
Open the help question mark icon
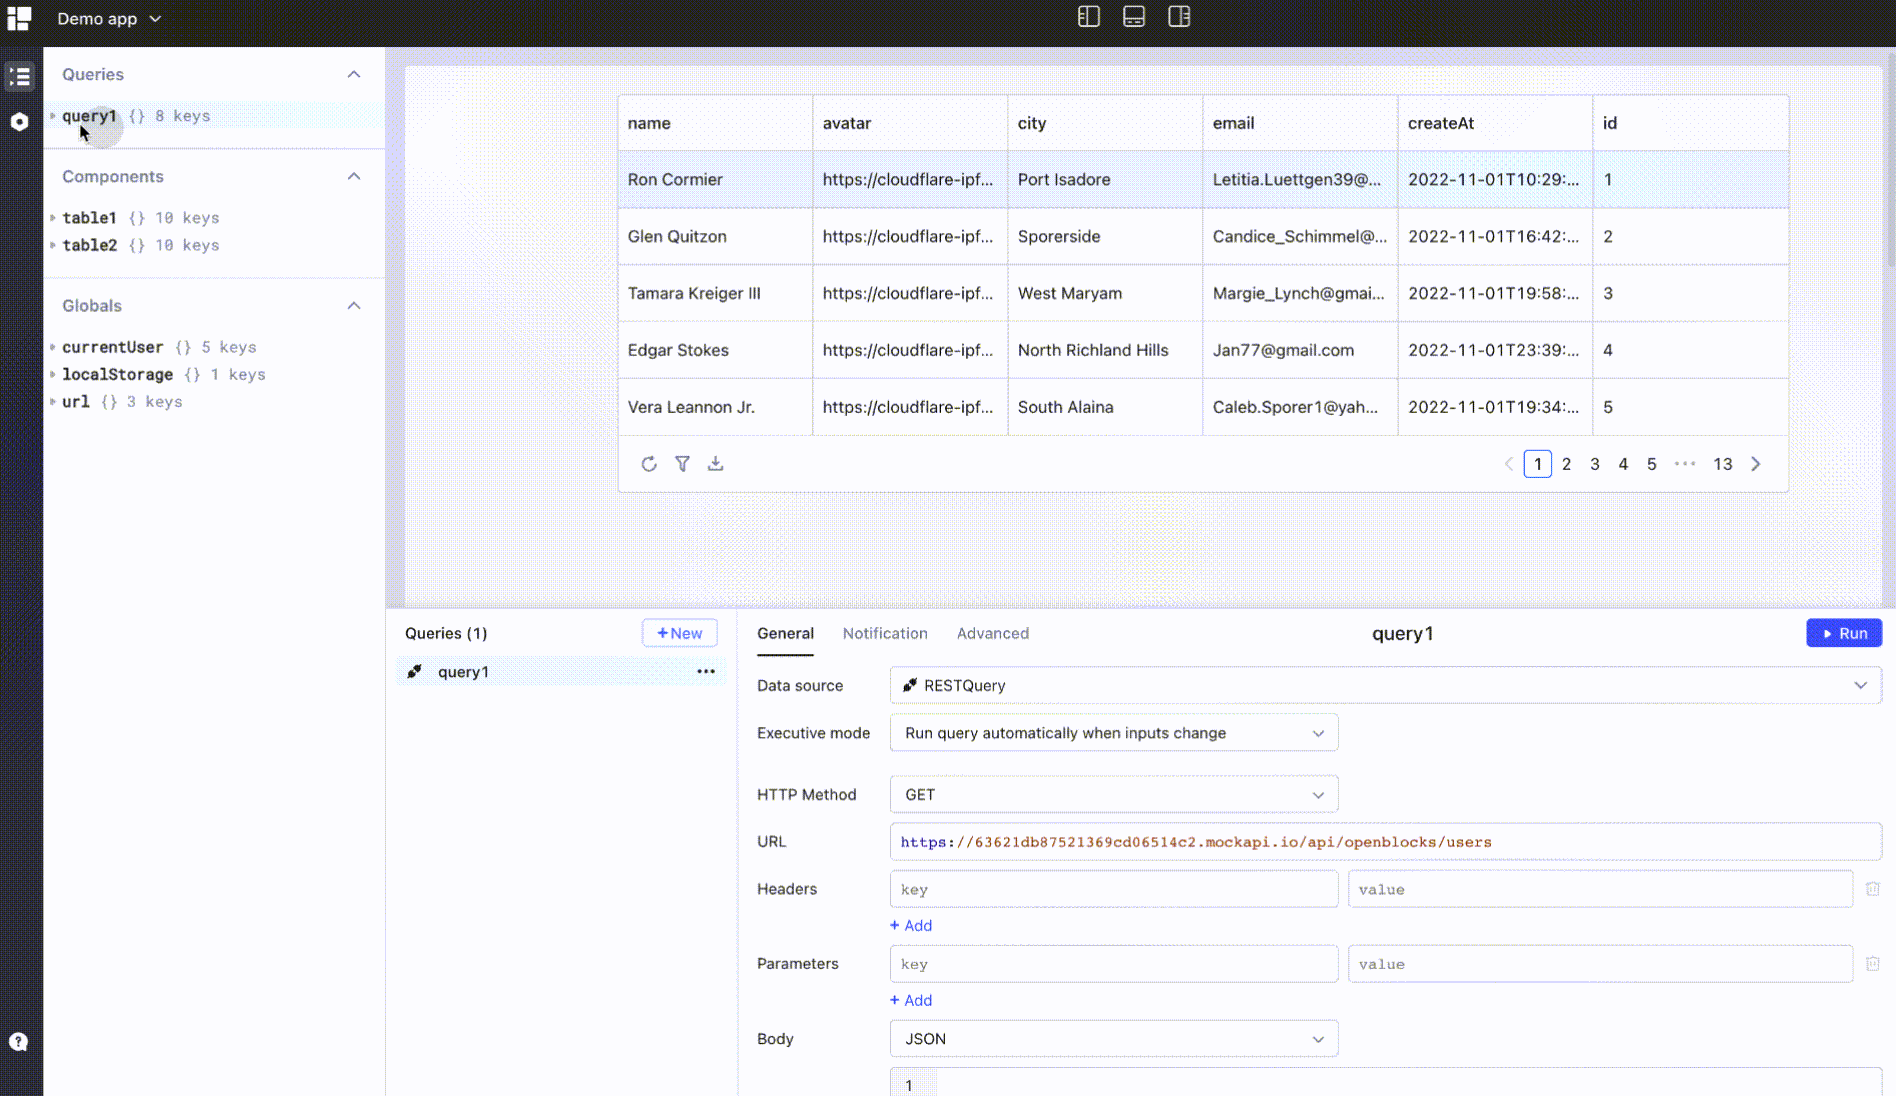pyautogui.click(x=19, y=1042)
